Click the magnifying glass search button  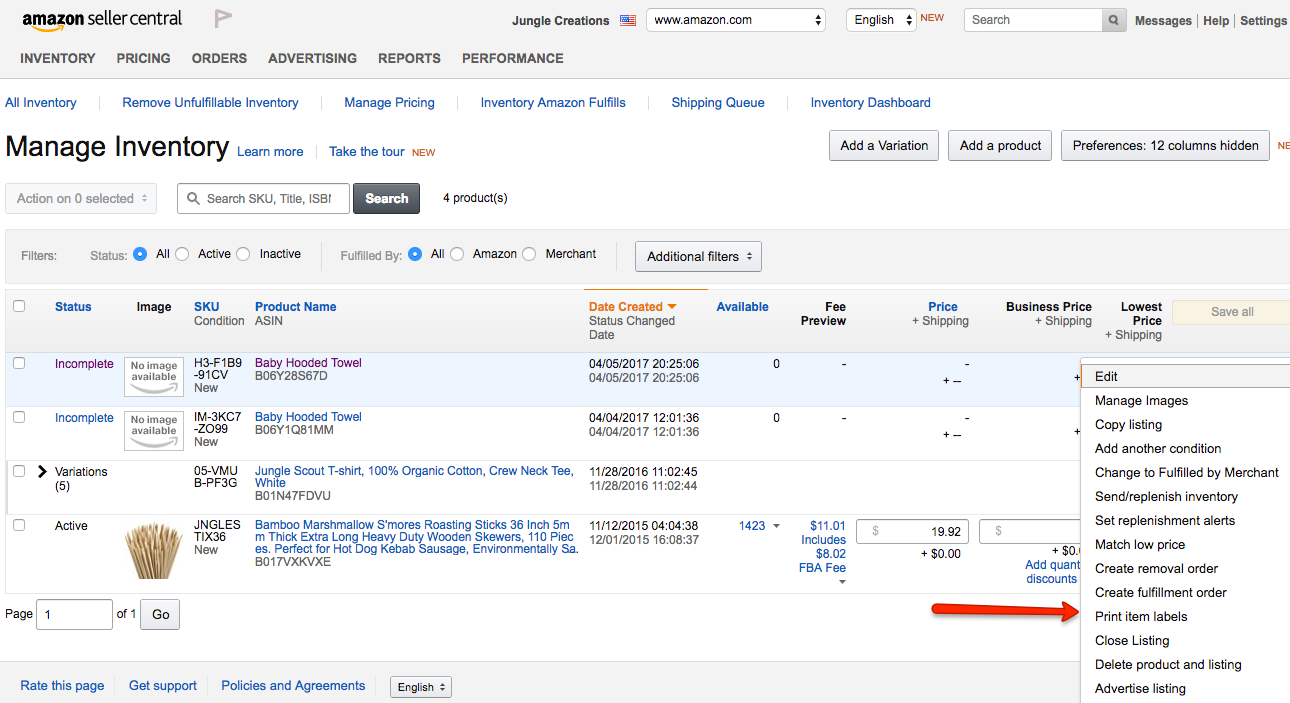[1115, 20]
